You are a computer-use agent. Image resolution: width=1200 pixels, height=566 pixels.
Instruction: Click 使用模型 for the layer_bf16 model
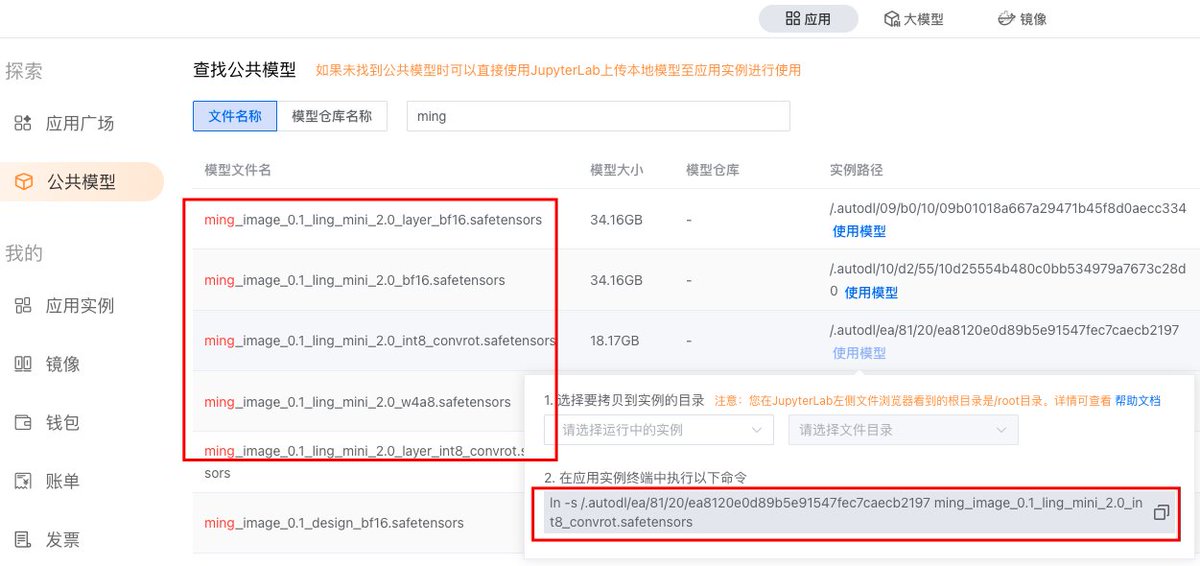click(x=859, y=231)
